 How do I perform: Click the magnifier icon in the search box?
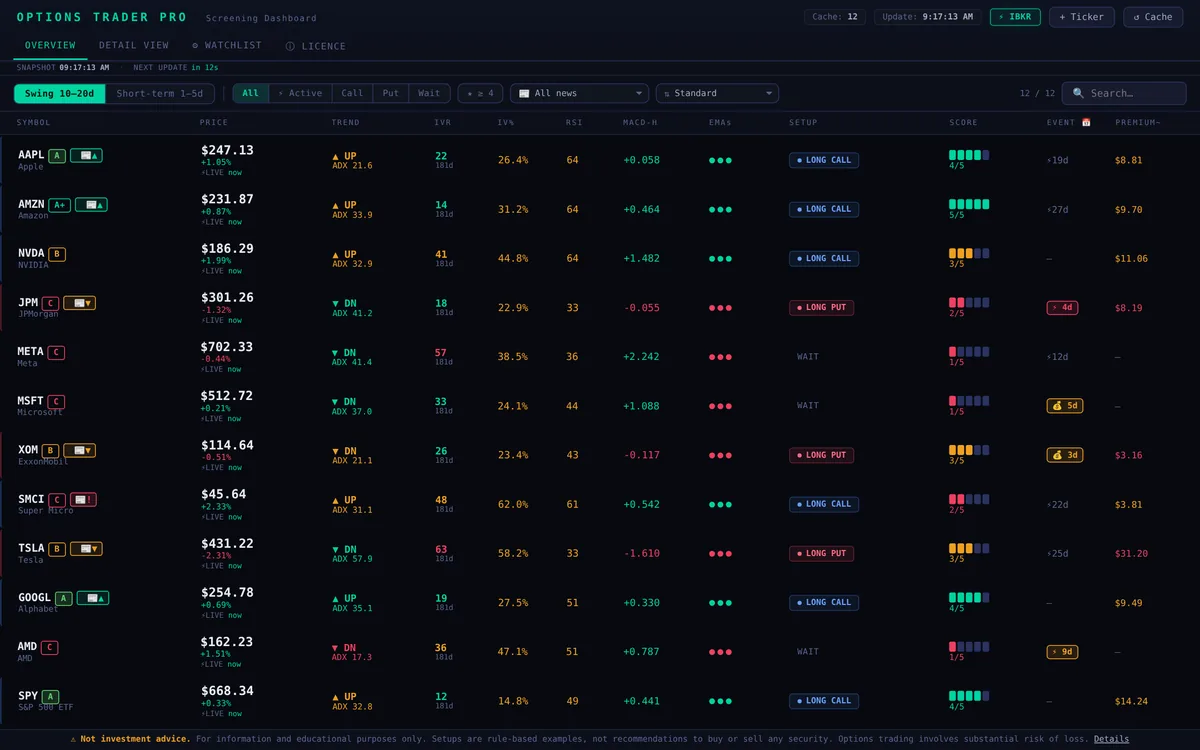(1078, 93)
